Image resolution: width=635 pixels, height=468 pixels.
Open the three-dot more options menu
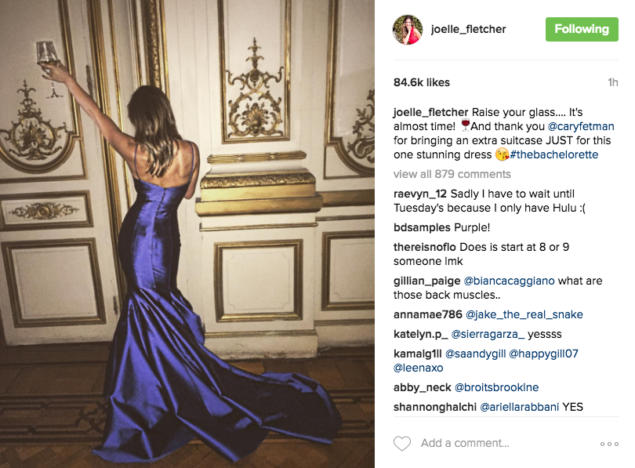[x=609, y=444]
